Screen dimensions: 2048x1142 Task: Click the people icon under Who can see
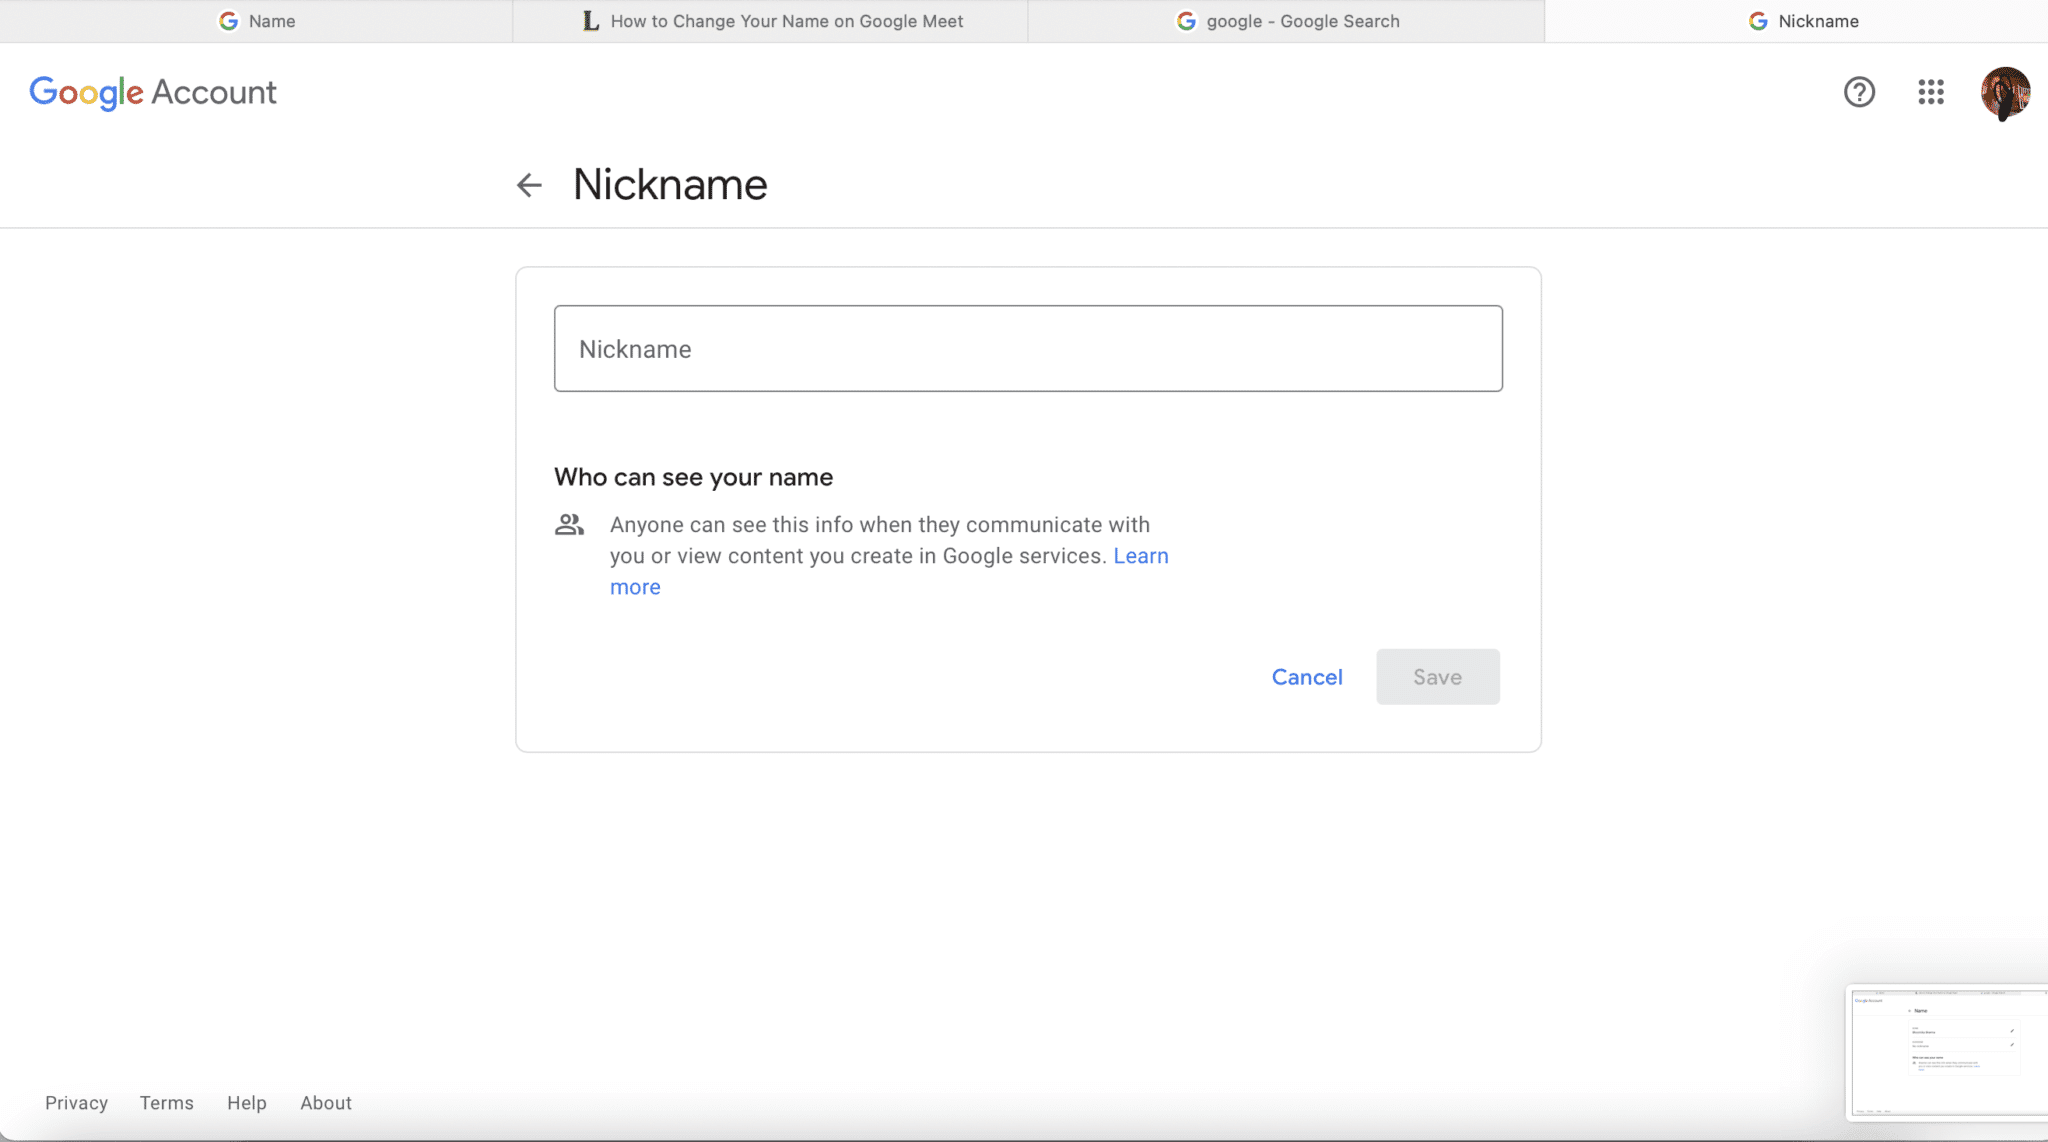click(569, 525)
